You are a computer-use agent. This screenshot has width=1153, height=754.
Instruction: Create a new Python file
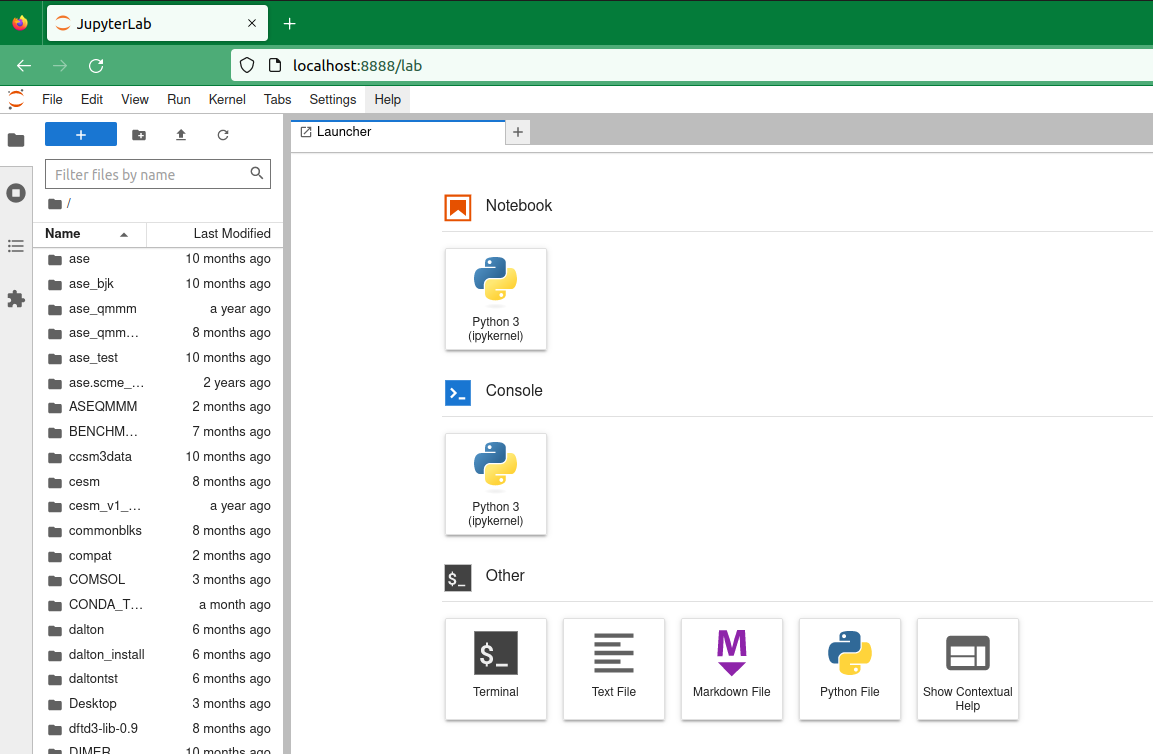click(x=849, y=669)
